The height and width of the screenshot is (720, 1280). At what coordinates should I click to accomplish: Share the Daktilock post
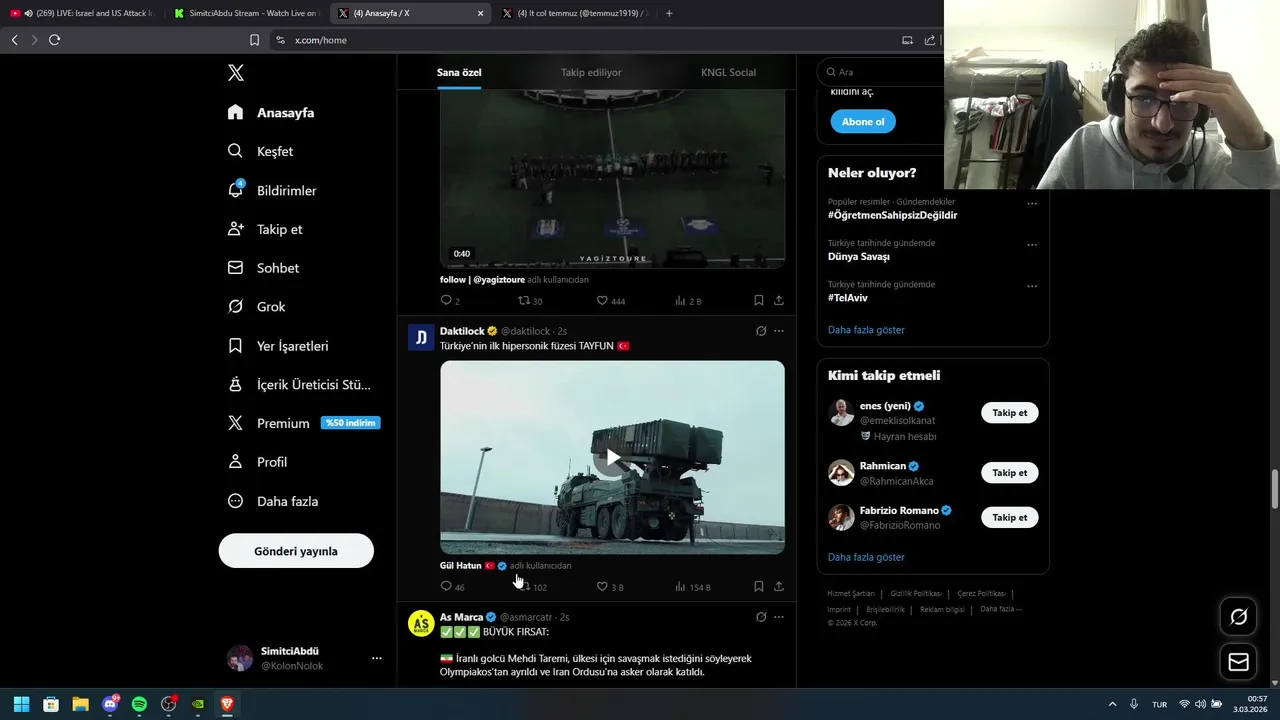pyautogui.click(x=778, y=587)
